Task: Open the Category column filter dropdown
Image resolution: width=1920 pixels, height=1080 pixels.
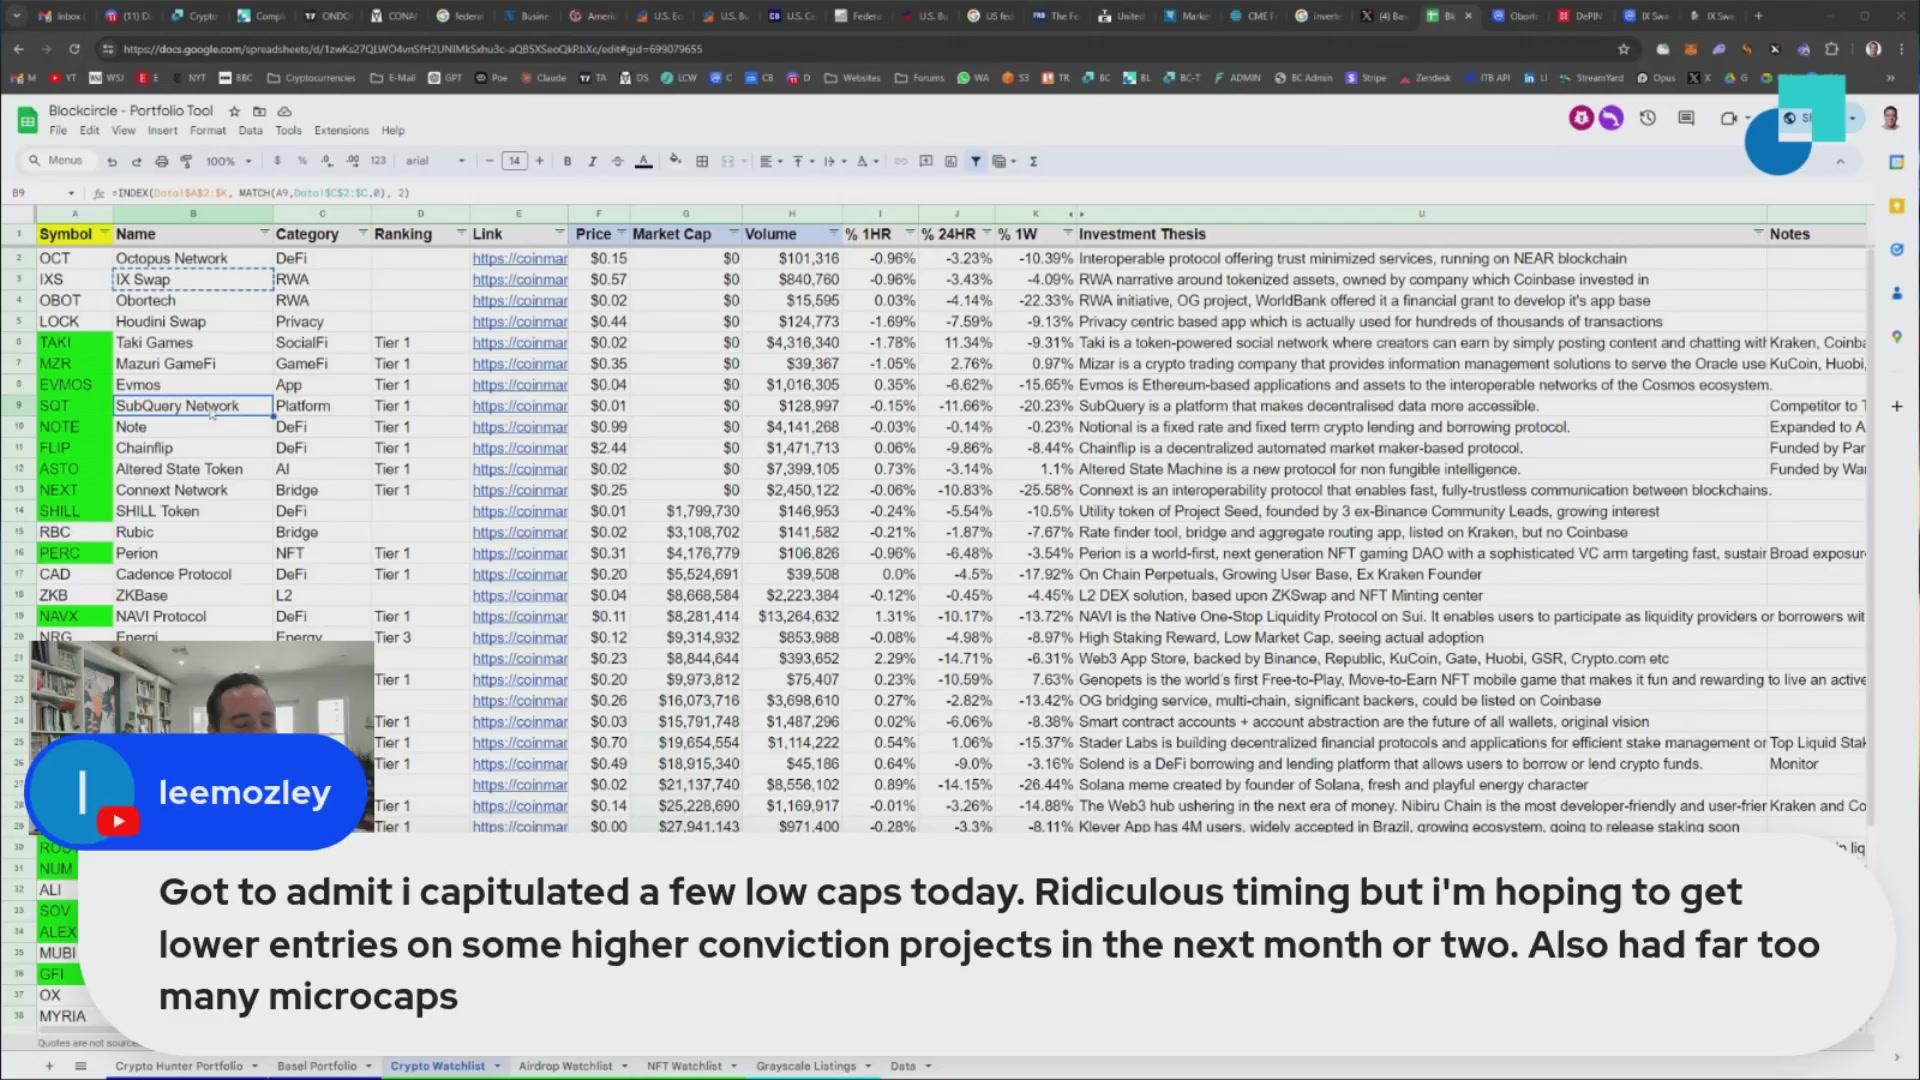Action: pyautogui.click(x=362, y=234)
